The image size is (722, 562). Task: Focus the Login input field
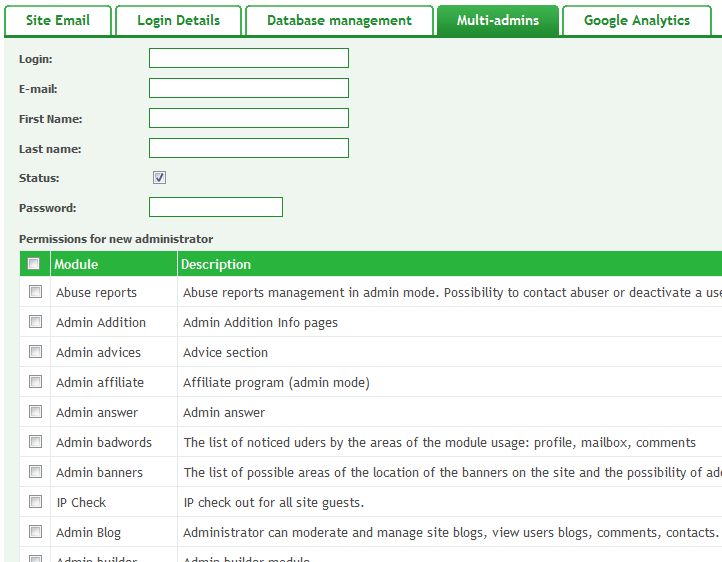pos(249,58)
